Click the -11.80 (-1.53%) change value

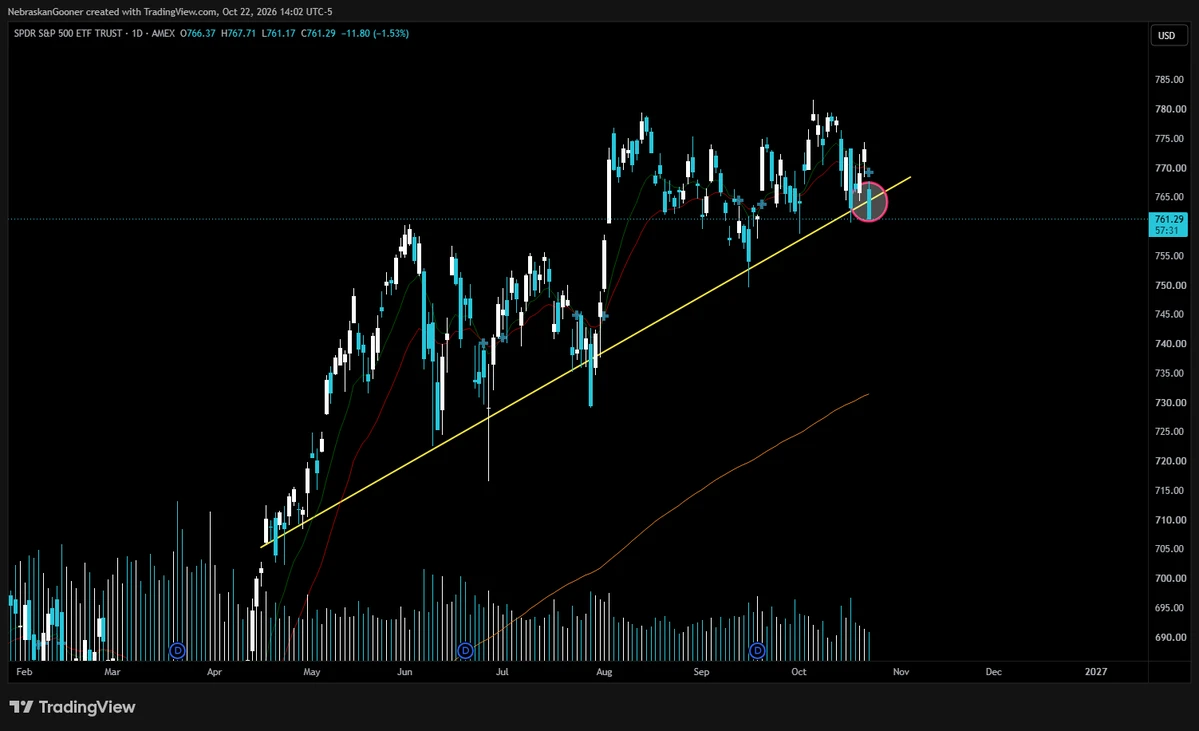click(375, 34)
